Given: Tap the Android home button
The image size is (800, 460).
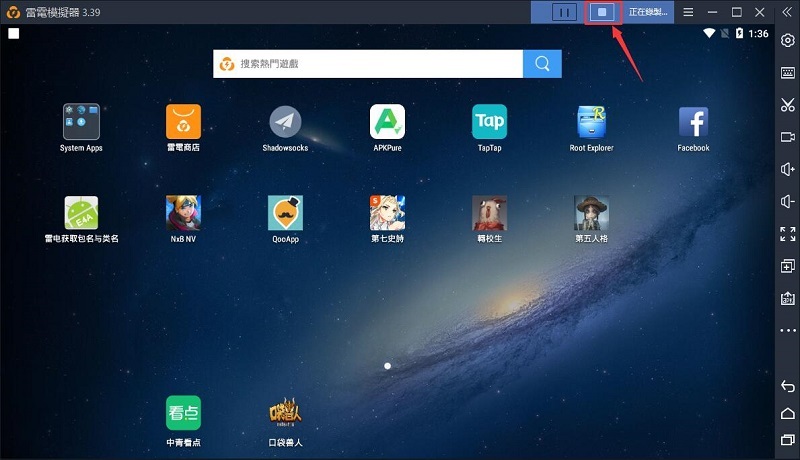Looking at the screenshot, I should [x=788, y=413].
